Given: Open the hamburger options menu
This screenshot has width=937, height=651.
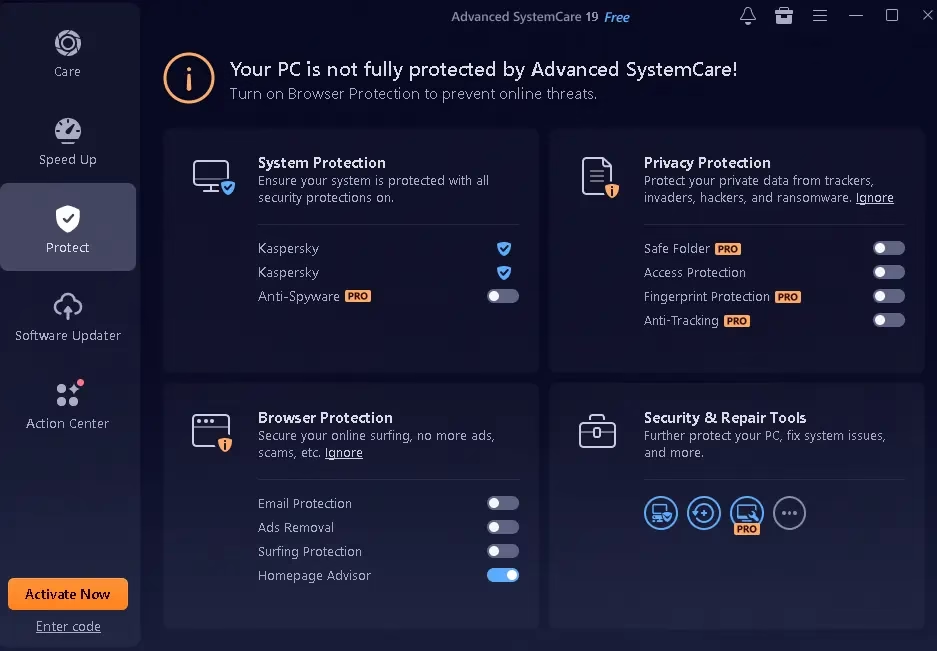Looking at the screenshot, I should [820, 16].
